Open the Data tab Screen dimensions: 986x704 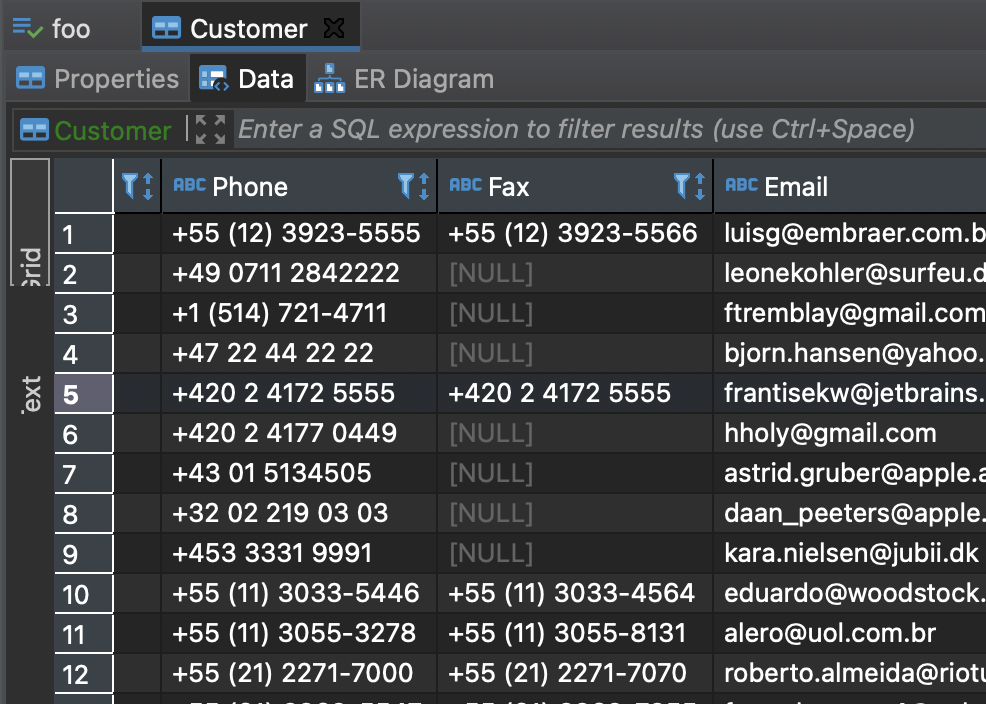tap(247, 79)
